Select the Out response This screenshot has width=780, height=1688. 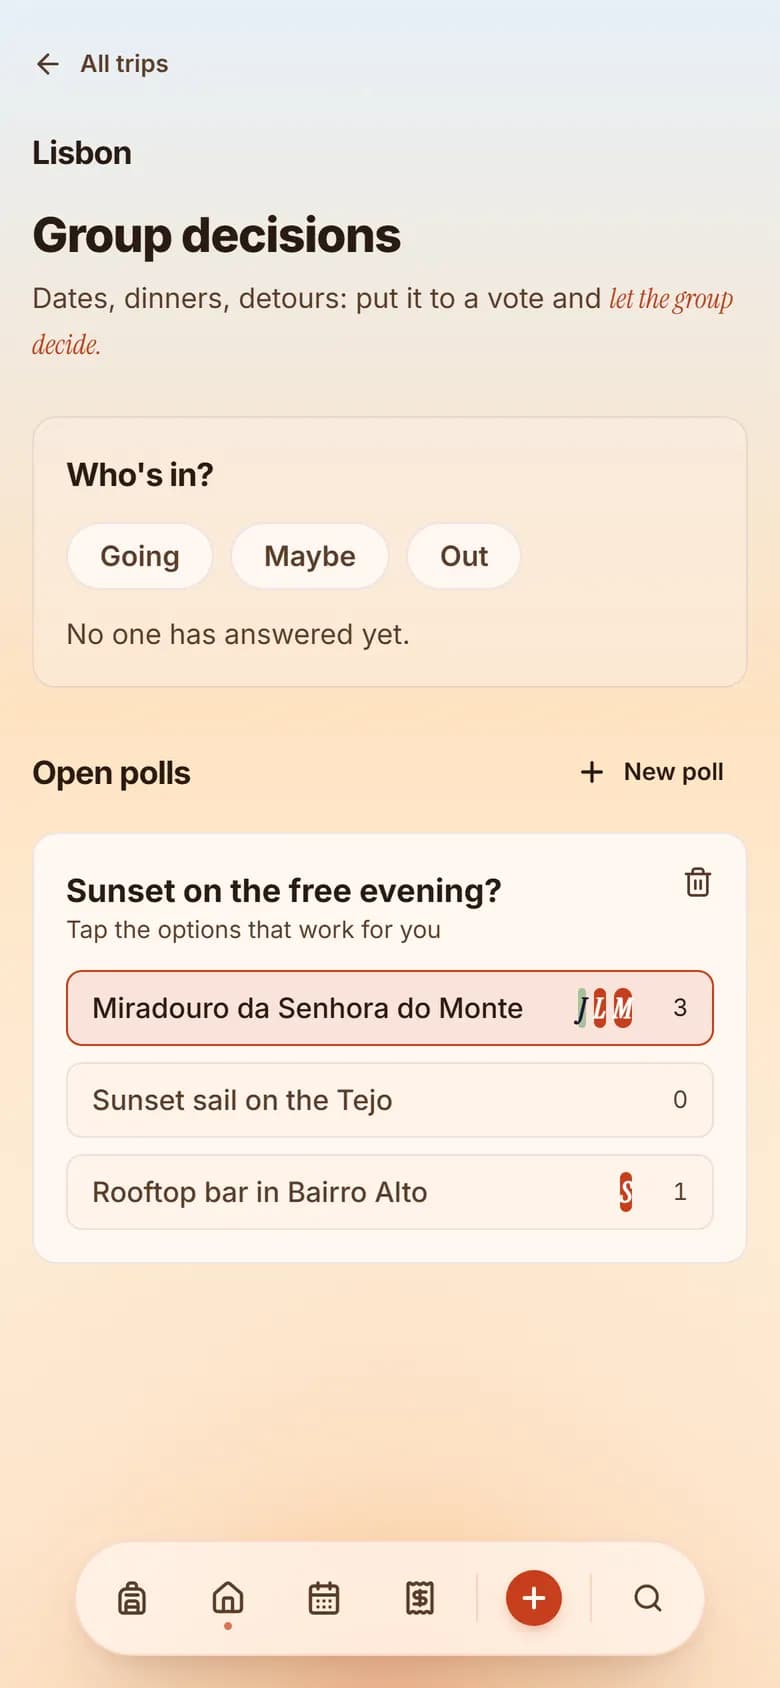coord(464,556)
